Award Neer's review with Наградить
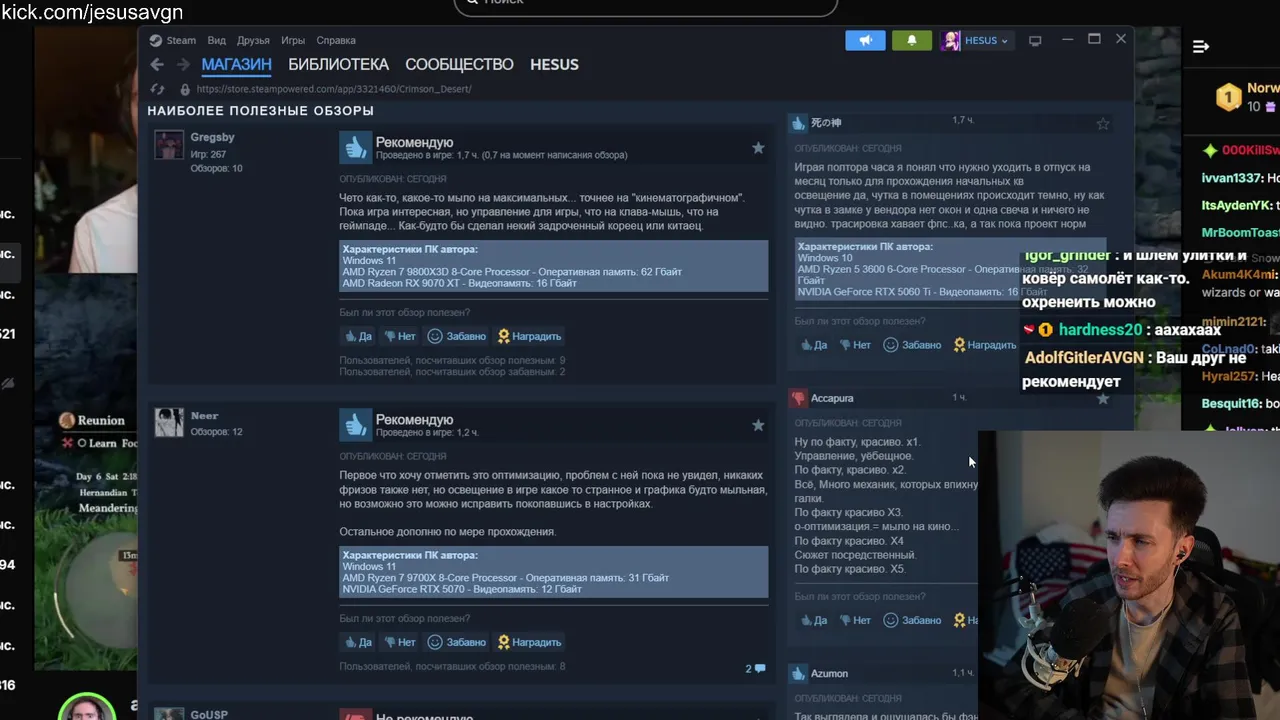 [x=529, y=642]
